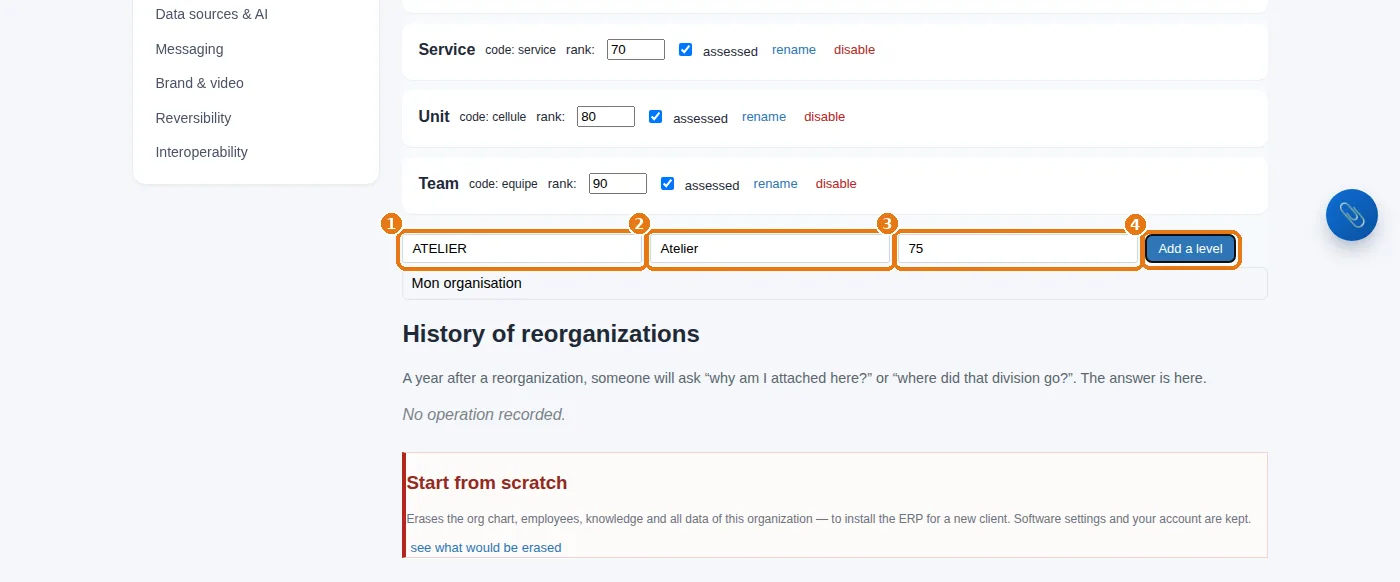The height and width of the screenshot is (582, 1400).
Task: Disable the Service level
Action: tap(854, 50)
